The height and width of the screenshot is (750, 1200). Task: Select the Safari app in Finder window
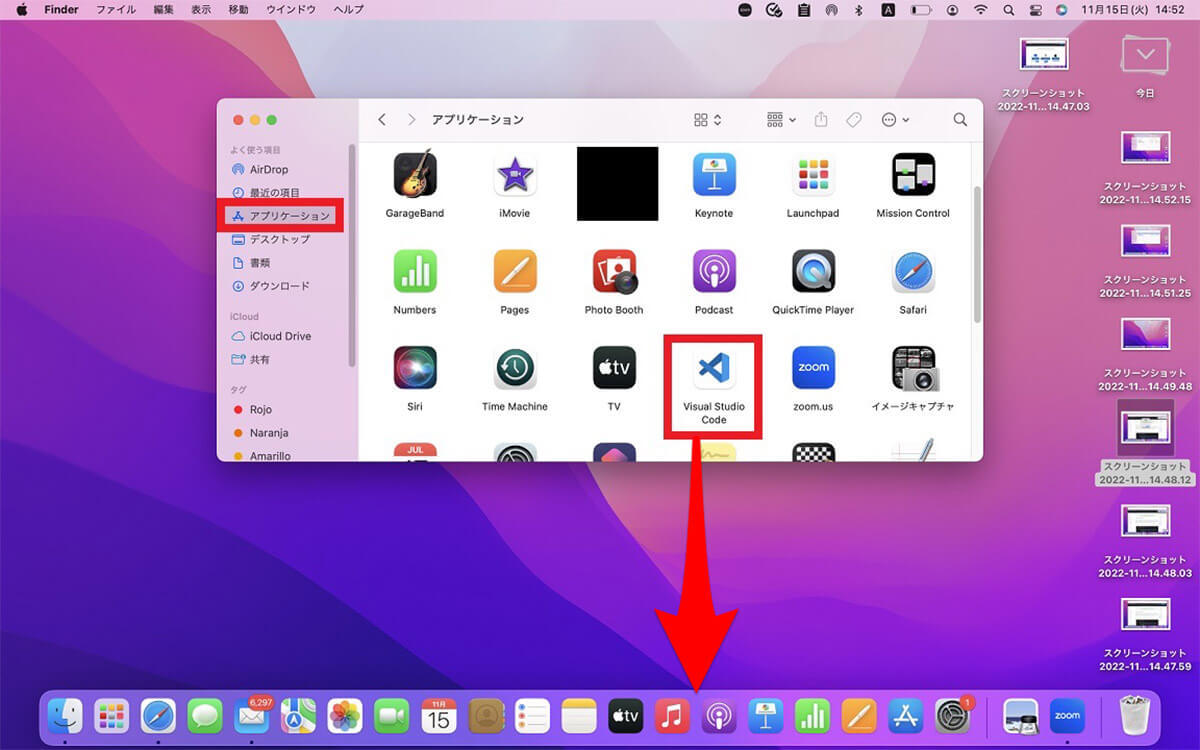[913, 271]
